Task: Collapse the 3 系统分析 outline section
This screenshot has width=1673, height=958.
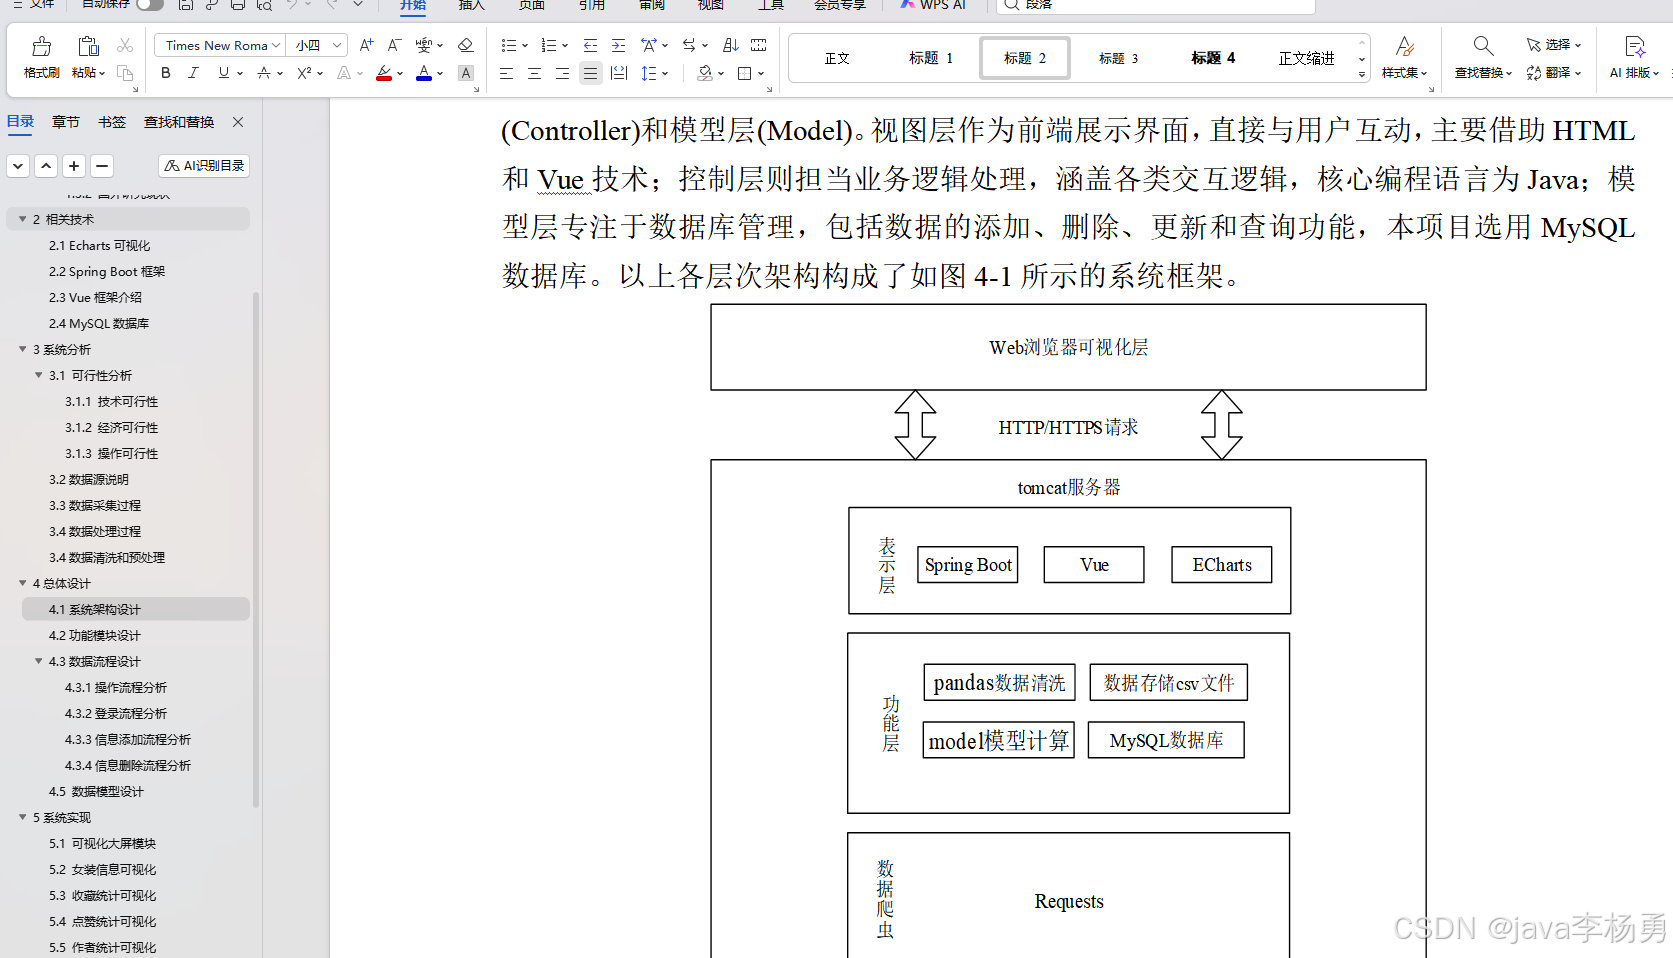Action: point(23,349)
